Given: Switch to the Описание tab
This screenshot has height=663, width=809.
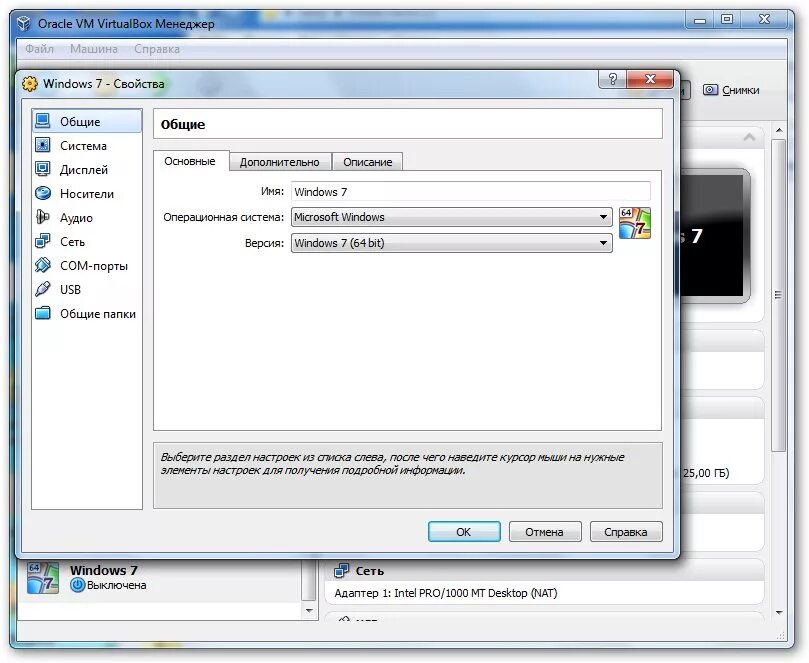Looking at the screenshot, I should (367, 162).
